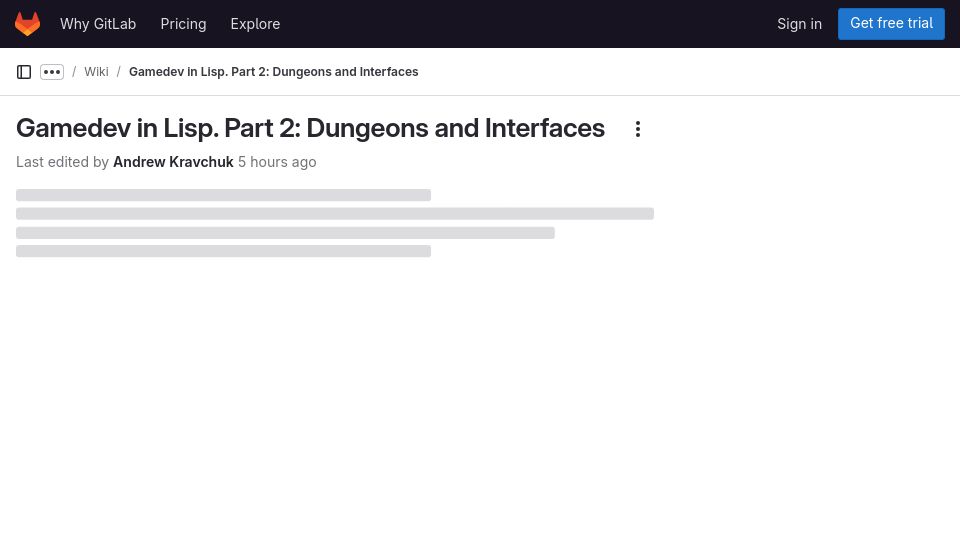Click the Get free trial button
The width and height of the screenshot is (960, 540).
coord(891,24)
